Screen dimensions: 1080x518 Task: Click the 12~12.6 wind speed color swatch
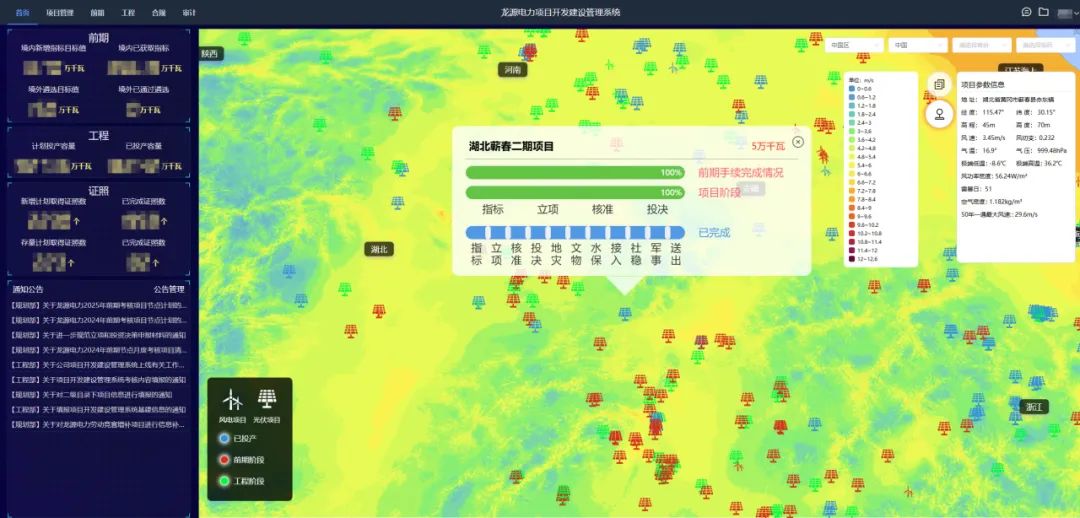pyautogui.click(x=853, y=258)
